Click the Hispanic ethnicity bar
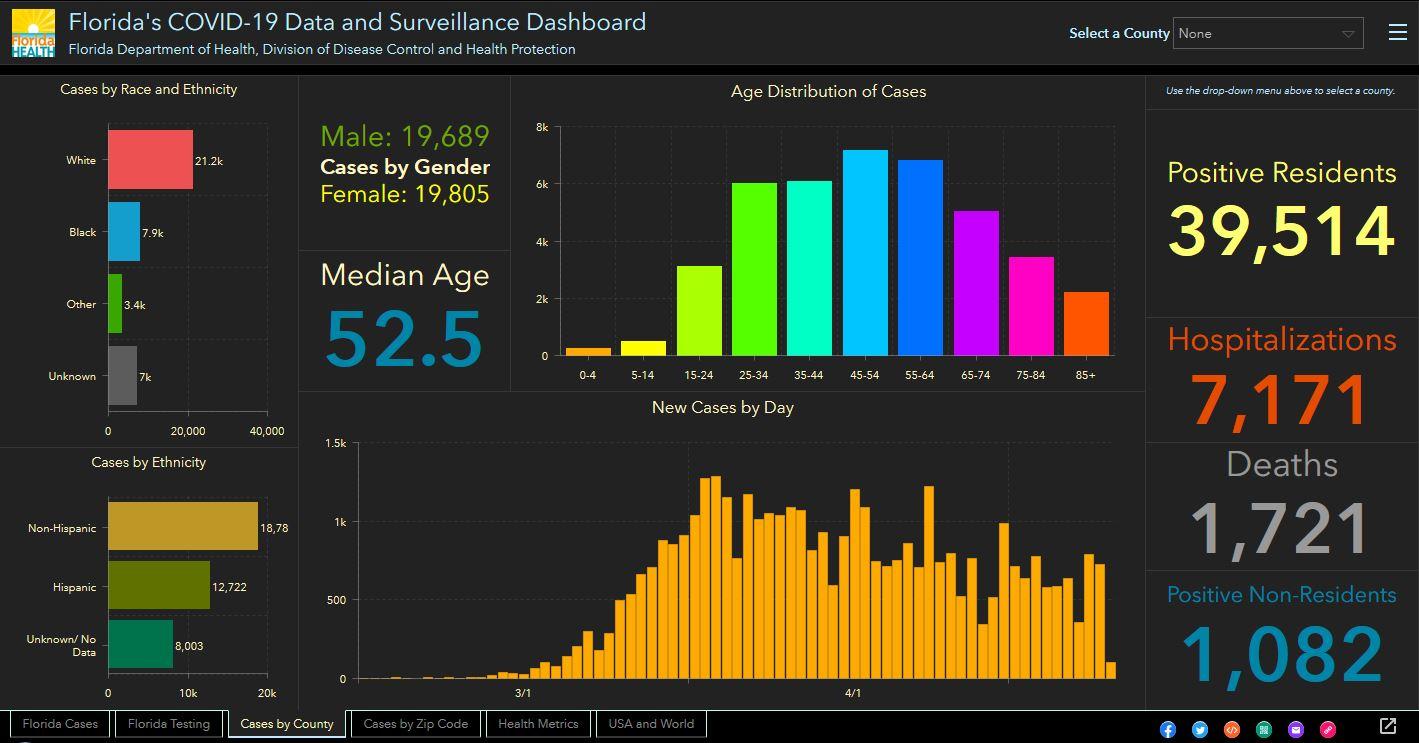This screenshot has height=743, width=1419. click(x=158, y=586)
